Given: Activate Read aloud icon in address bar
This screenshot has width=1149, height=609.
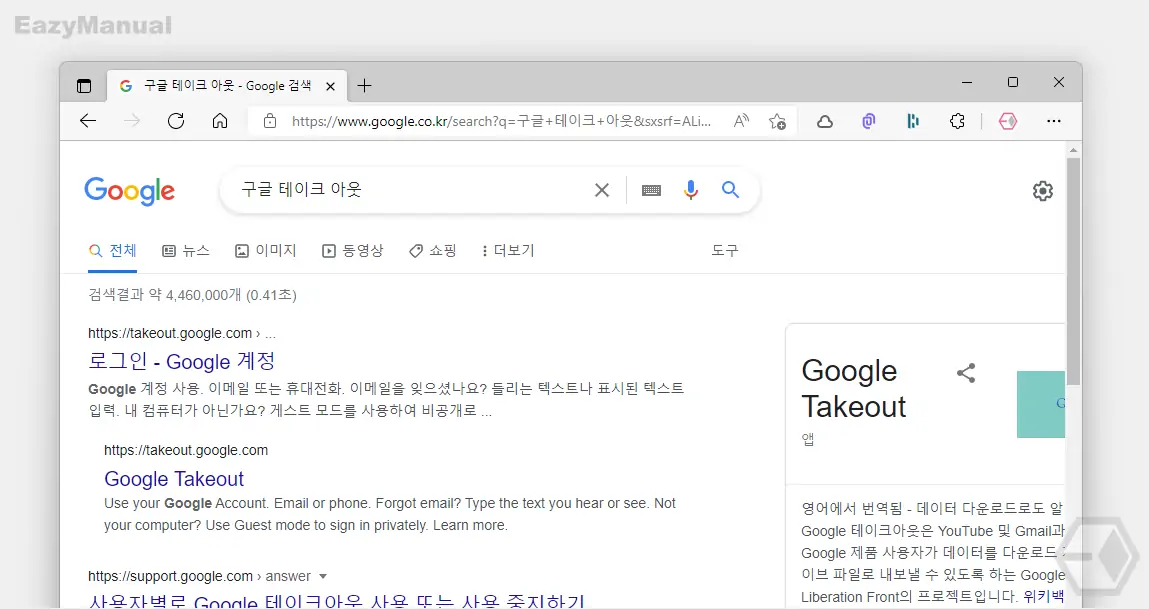Looking at the screenshot, I should [741, 121].
